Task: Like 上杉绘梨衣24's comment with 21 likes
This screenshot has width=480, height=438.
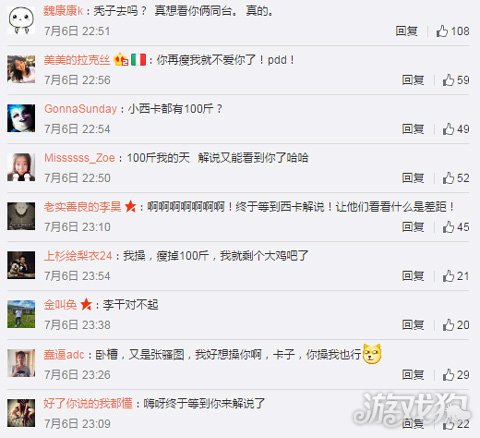Action: 456,276
